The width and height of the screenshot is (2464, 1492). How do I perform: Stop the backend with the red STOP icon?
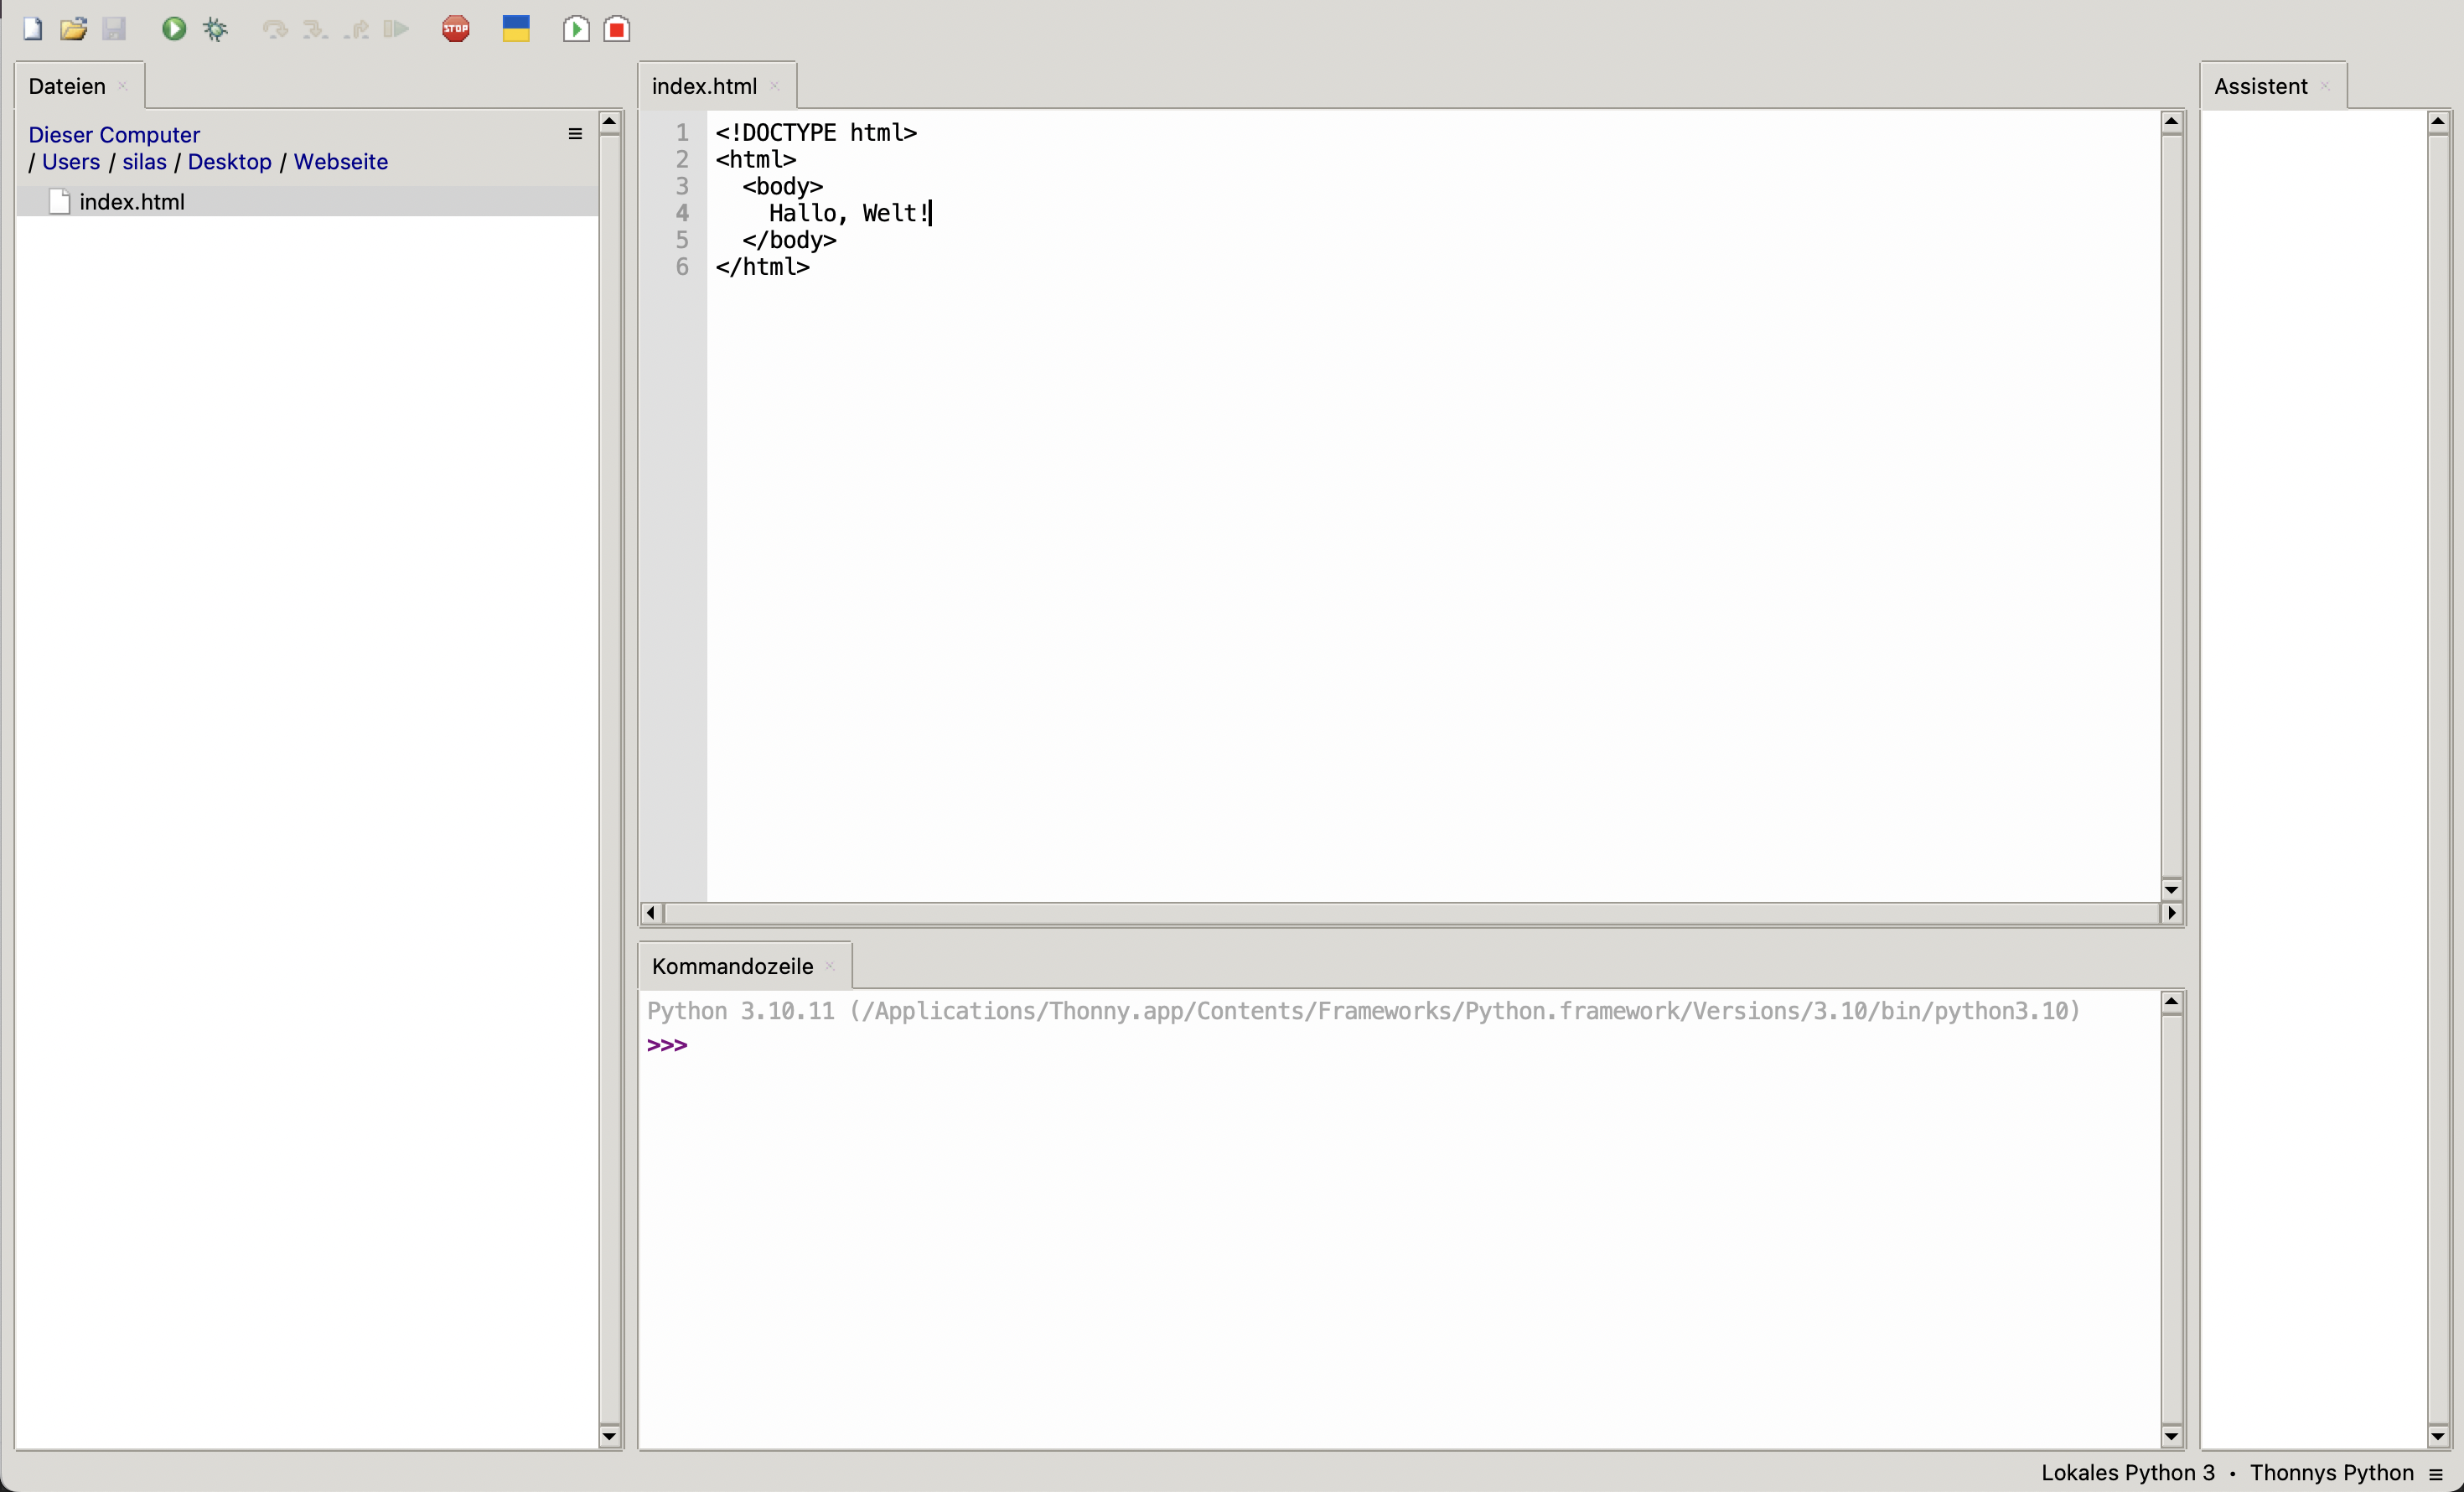(456, 29)
